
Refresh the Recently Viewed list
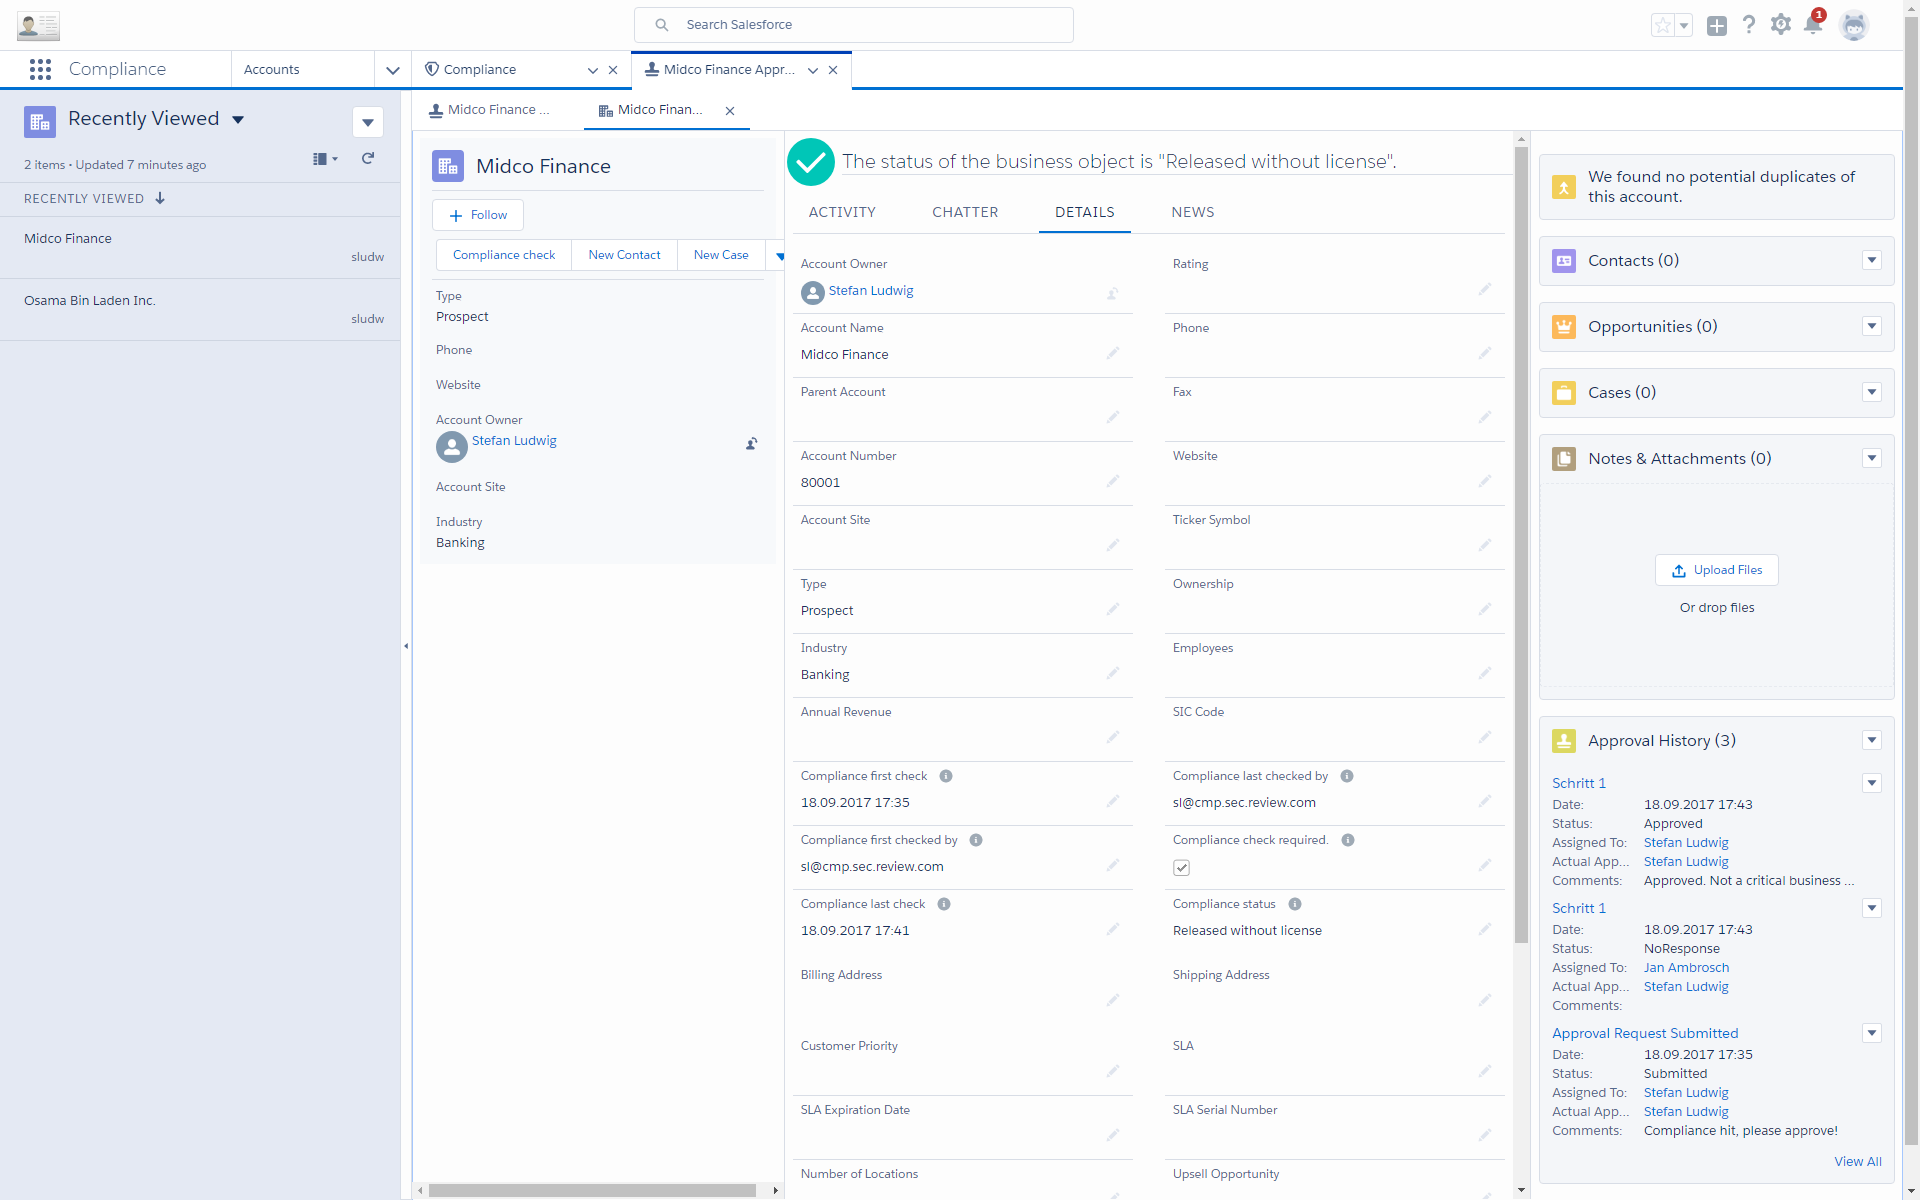[368, 158]
